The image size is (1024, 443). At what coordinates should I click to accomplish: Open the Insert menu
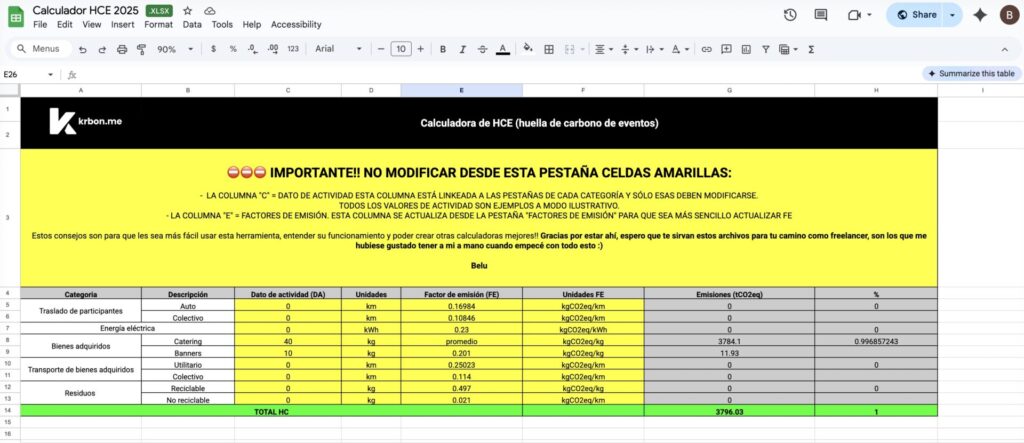(x=123, y=25)
